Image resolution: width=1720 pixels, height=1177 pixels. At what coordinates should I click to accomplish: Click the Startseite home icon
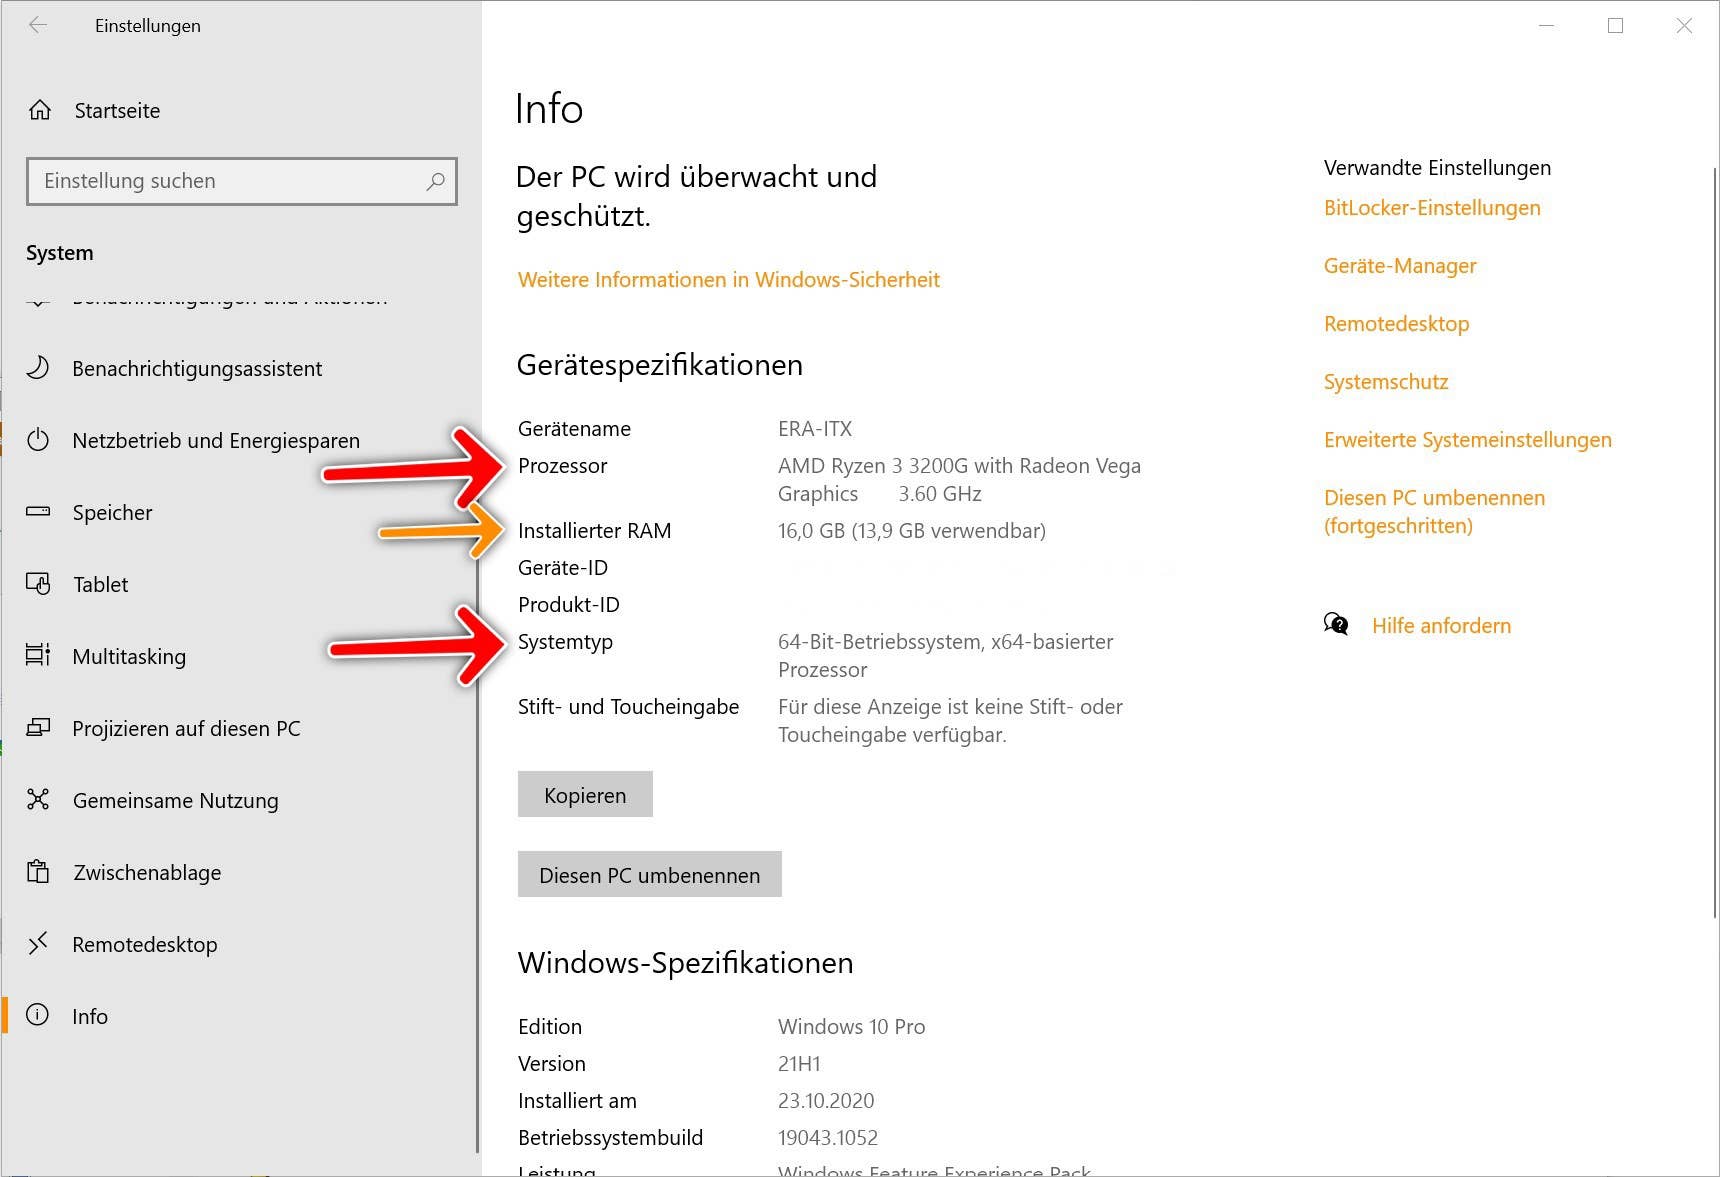39,110
